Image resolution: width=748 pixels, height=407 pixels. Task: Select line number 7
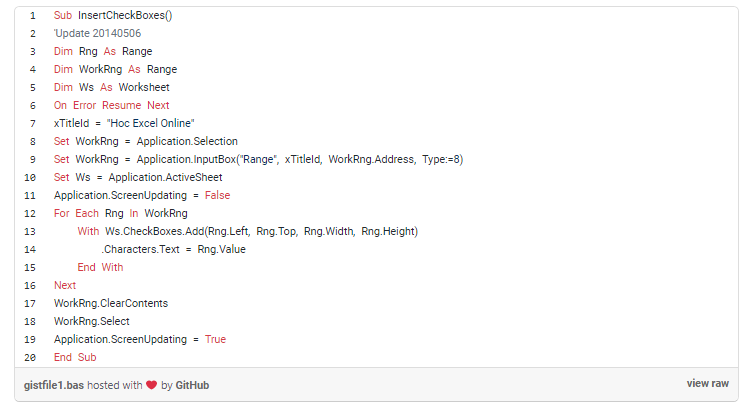click(x=33, y=123)
